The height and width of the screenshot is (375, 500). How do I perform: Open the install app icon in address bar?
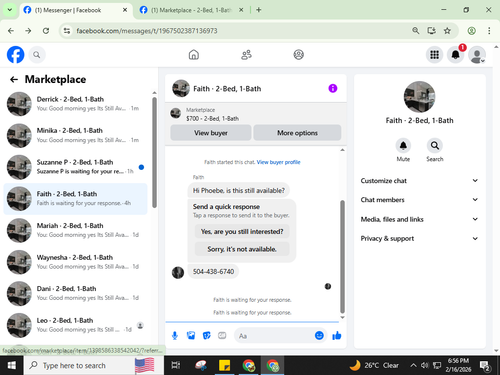(x=431, y=31)
